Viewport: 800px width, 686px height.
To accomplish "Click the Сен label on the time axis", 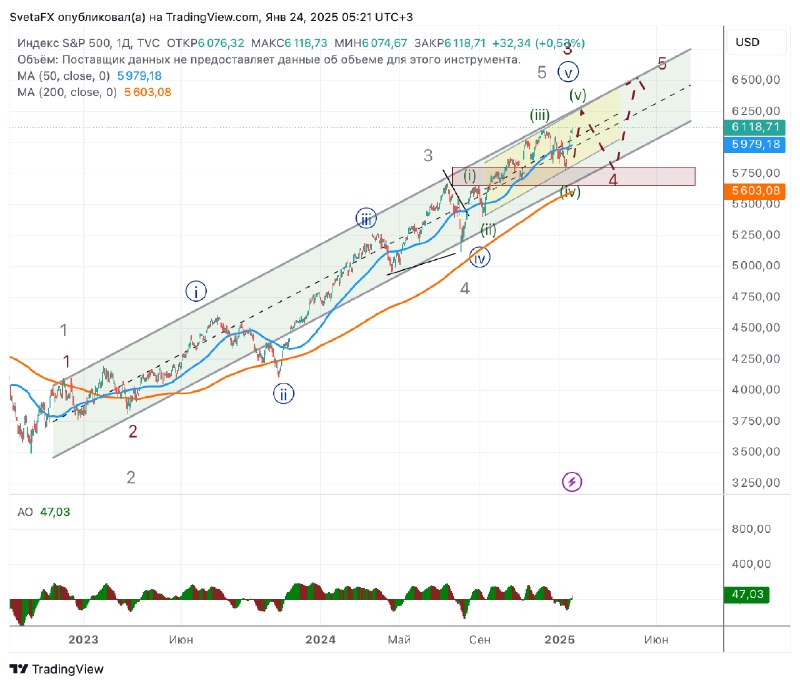I will (480, 640).
